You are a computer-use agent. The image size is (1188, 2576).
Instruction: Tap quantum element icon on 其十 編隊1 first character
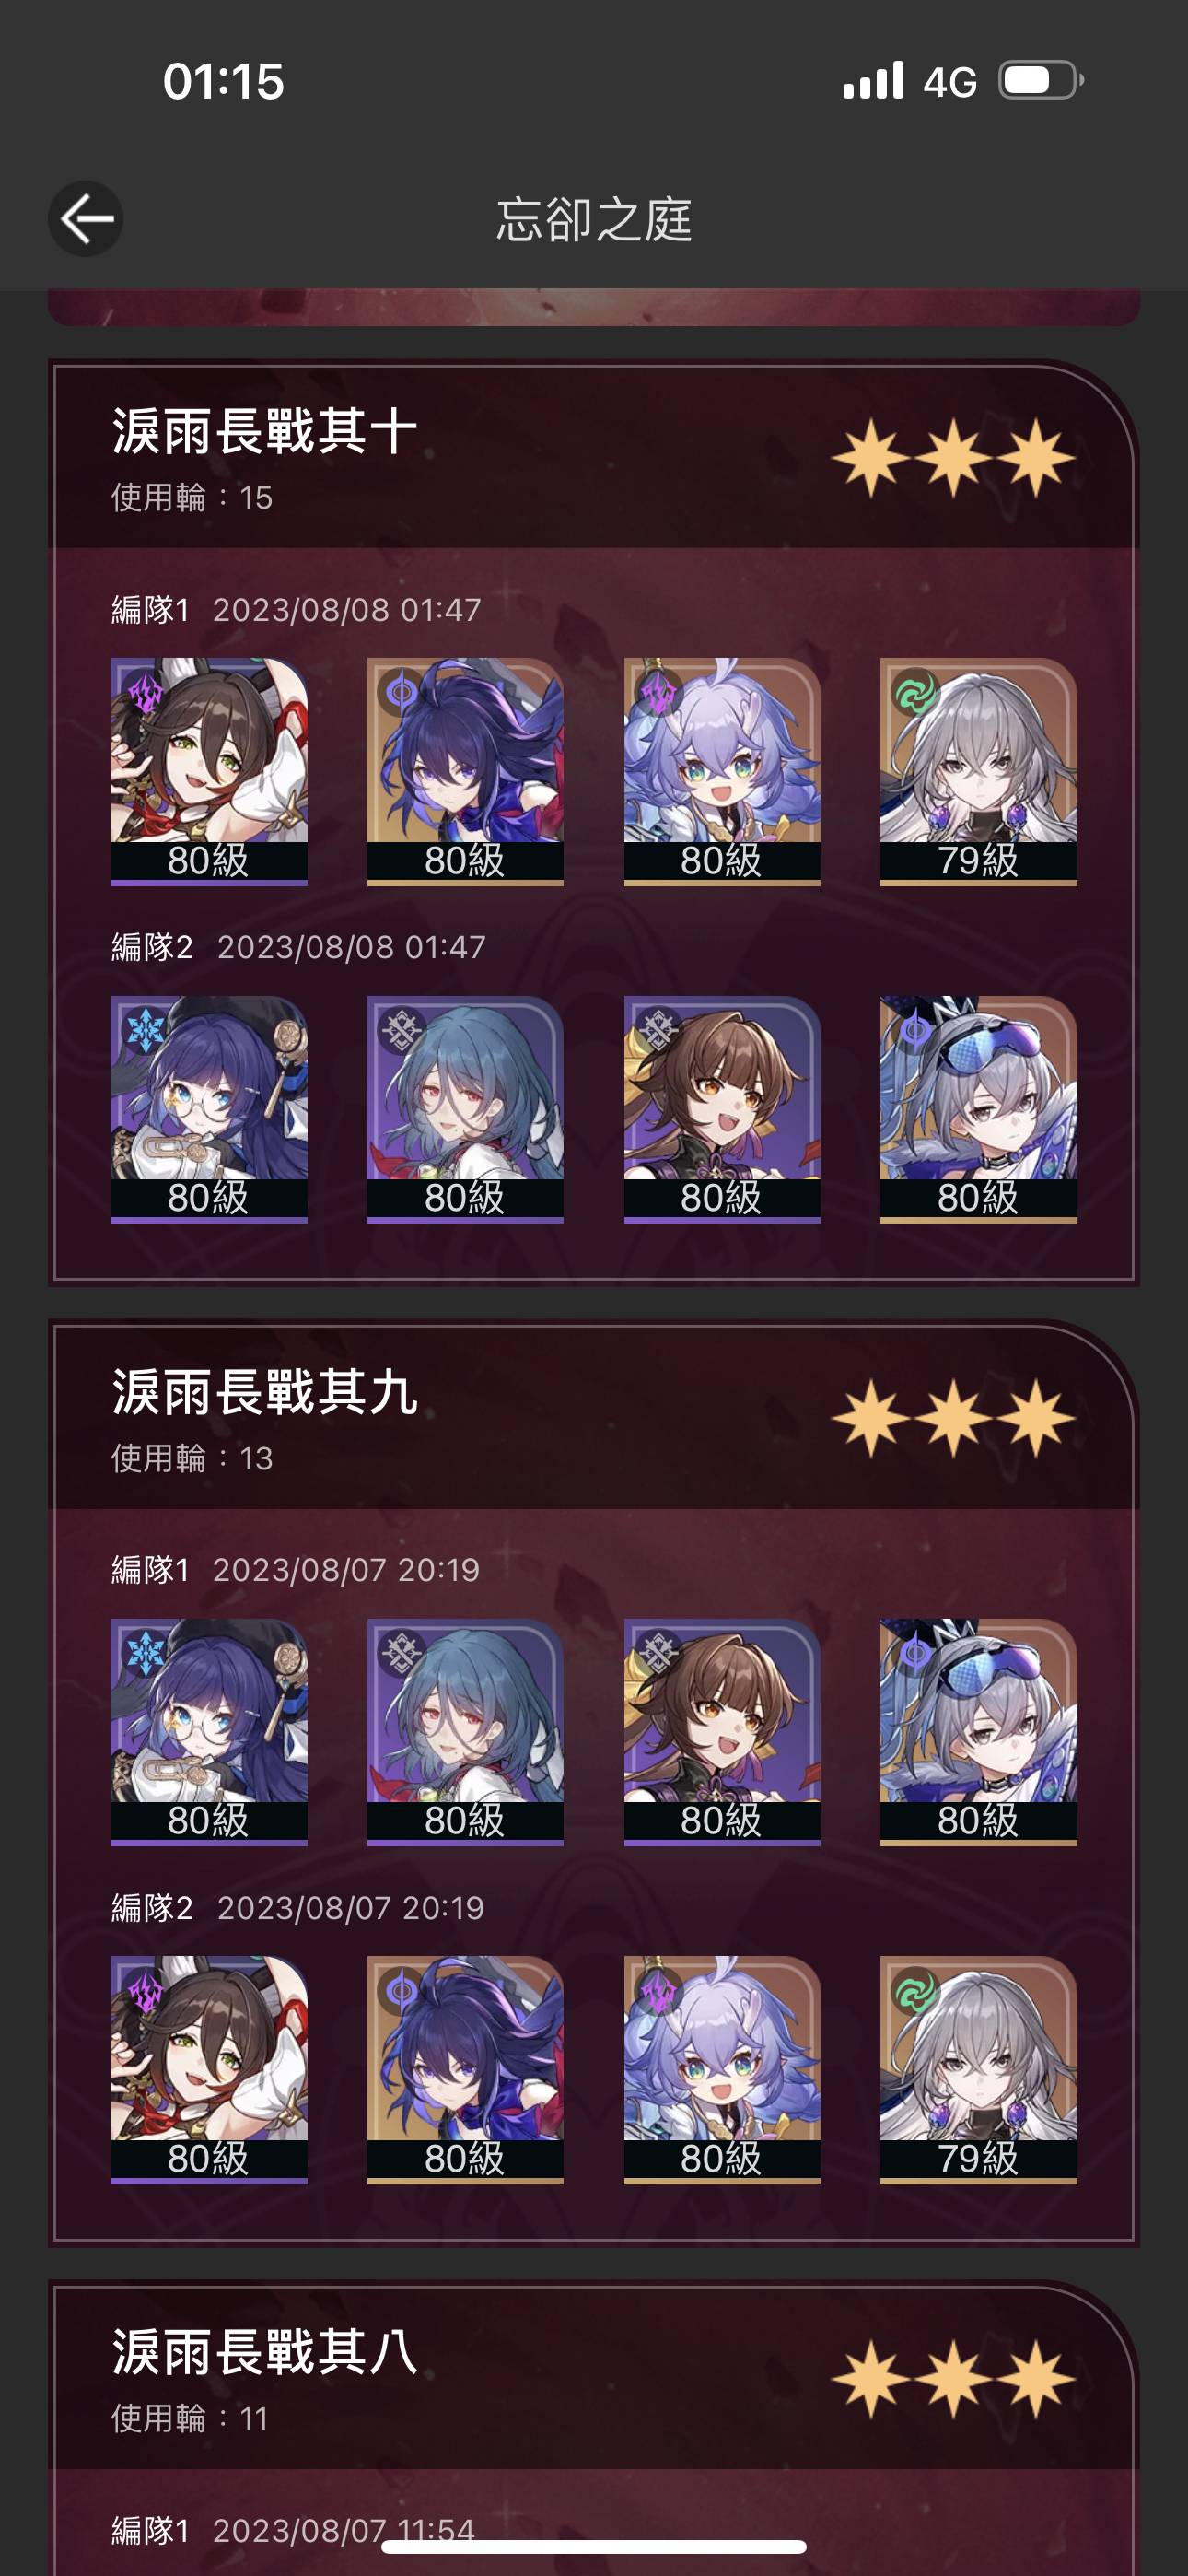[146, 692]
